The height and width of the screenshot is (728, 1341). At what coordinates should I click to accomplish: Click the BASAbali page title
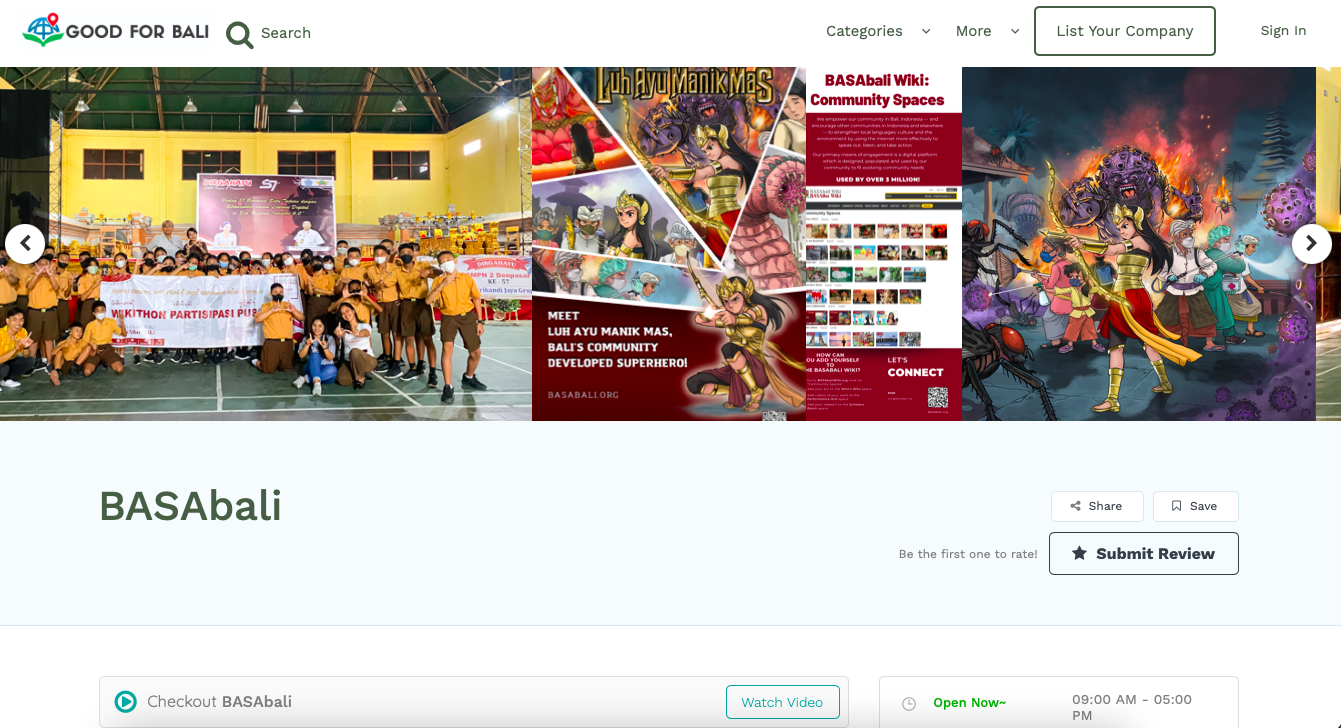(190, 506)
